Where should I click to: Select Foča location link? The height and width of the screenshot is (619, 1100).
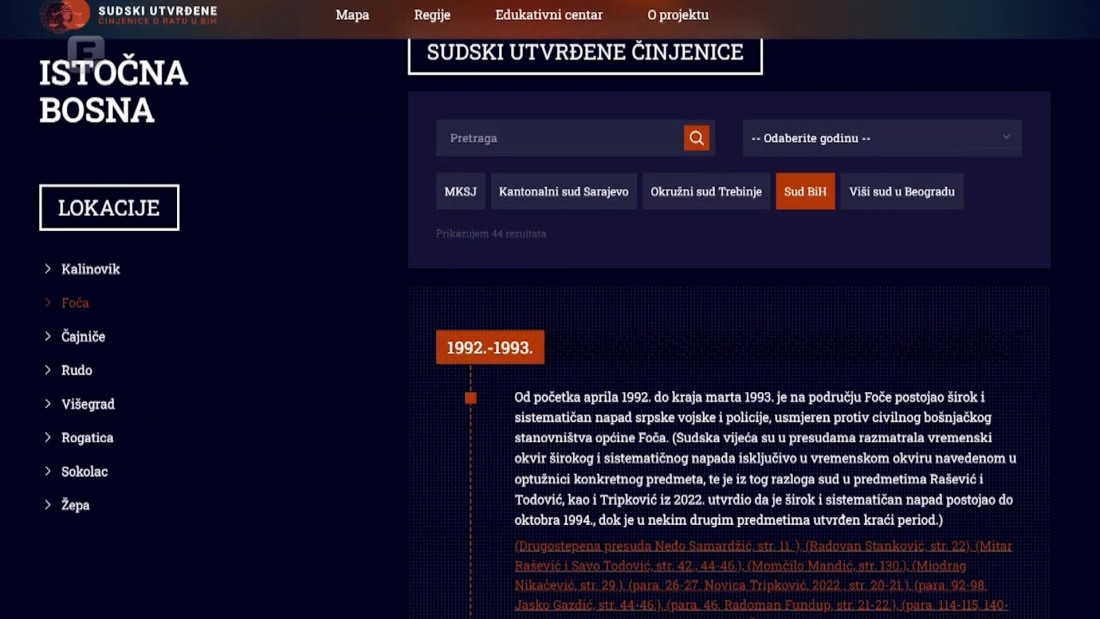(x=75, y=302)
